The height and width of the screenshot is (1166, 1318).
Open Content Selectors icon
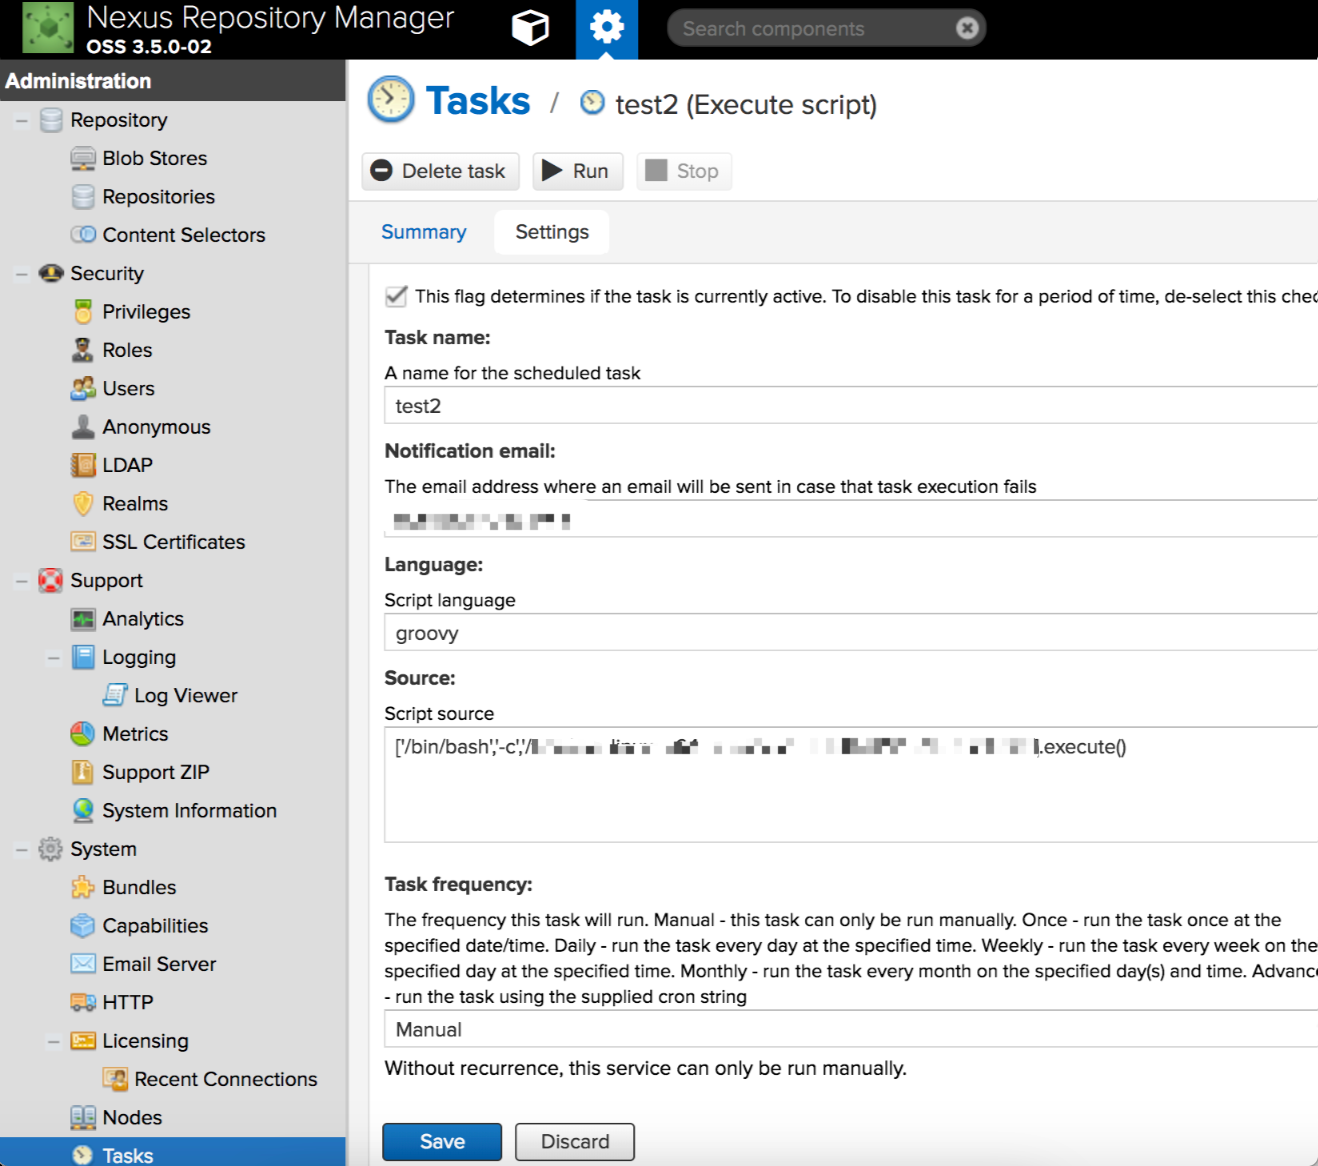click(x=83, y=235)
